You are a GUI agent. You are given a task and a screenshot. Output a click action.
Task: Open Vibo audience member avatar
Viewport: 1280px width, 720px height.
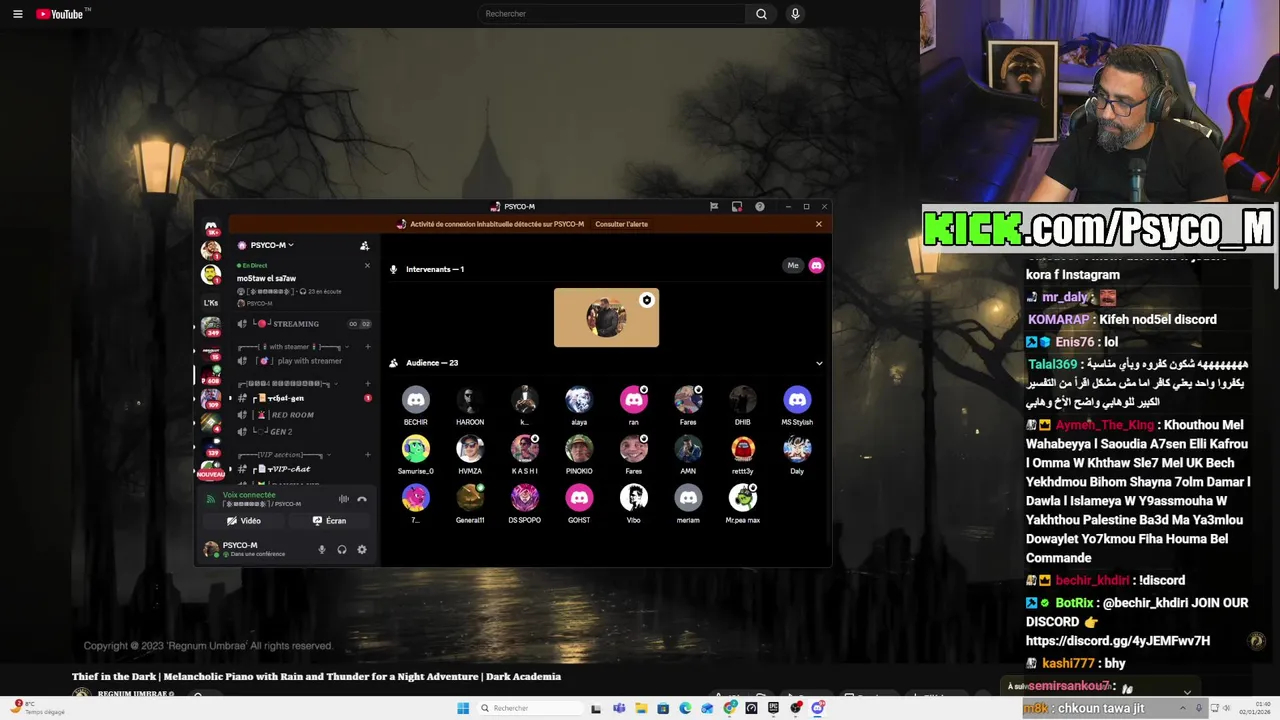tap(633, 498)
